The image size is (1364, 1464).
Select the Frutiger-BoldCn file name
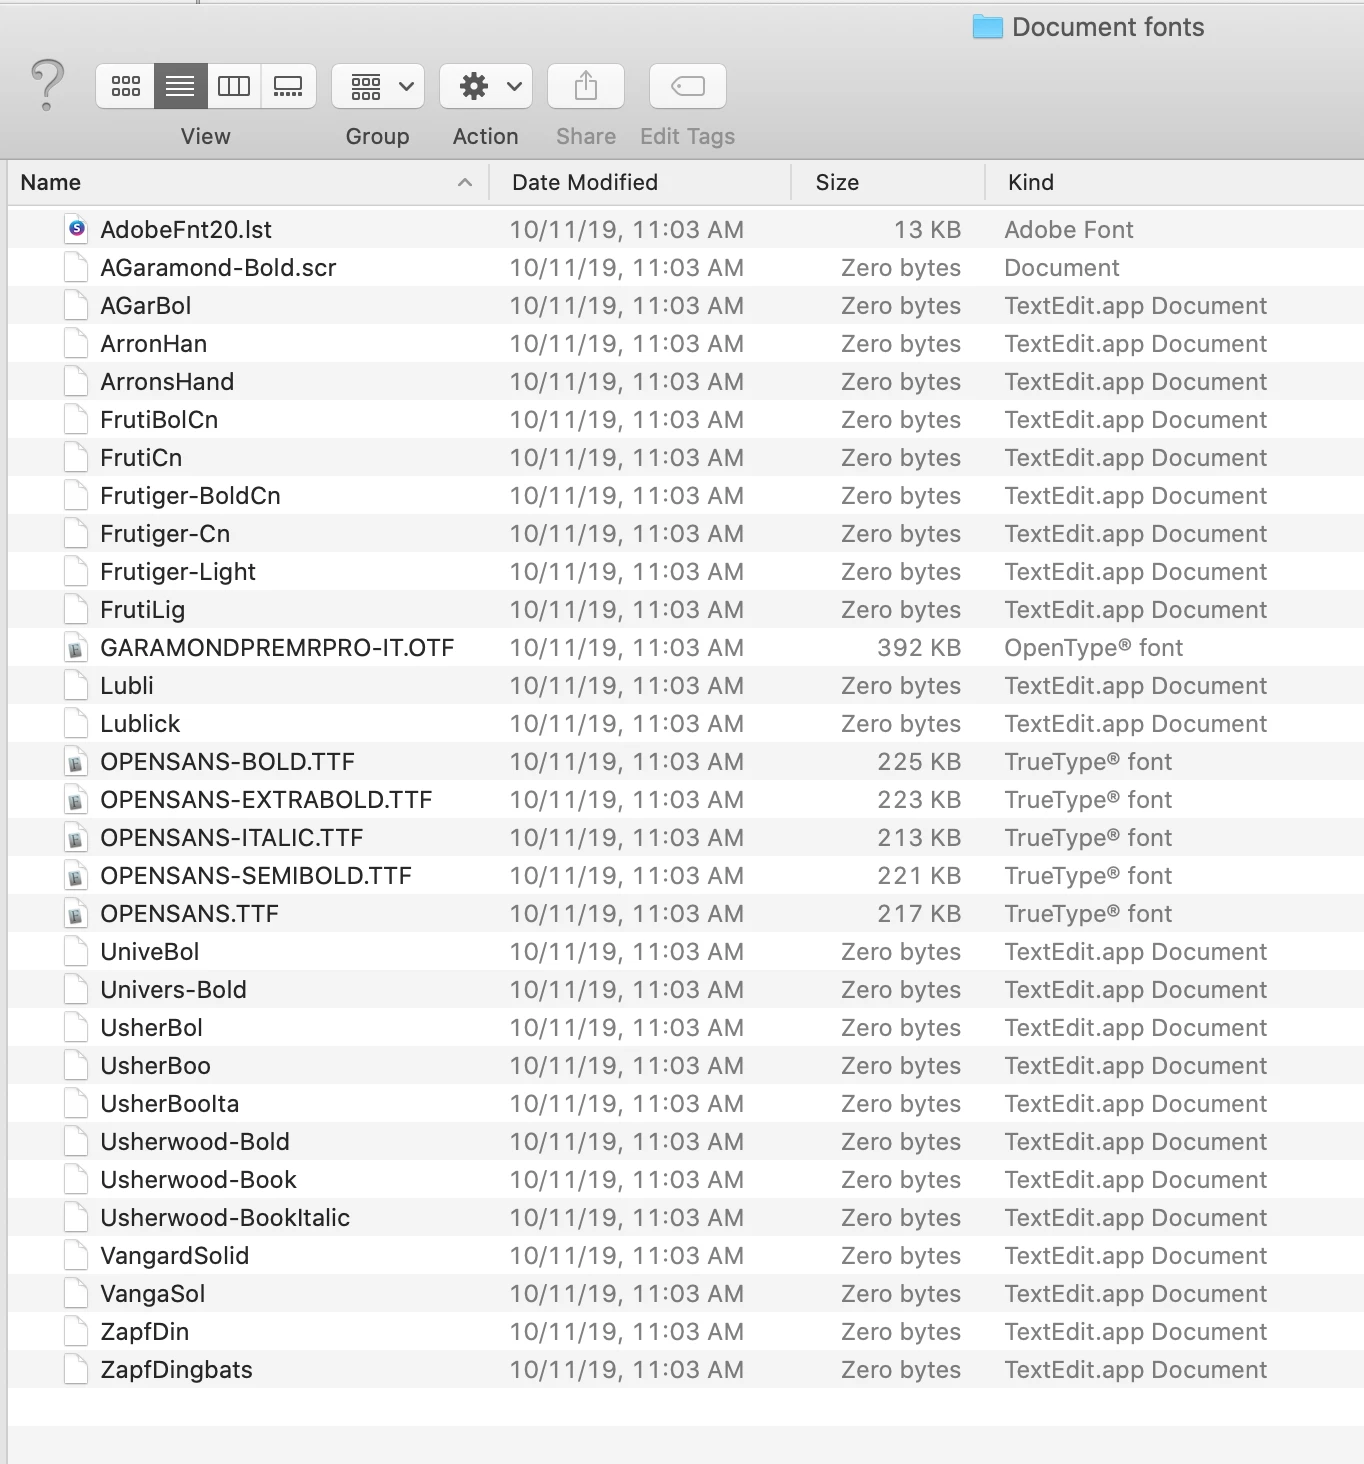(190, 496)
